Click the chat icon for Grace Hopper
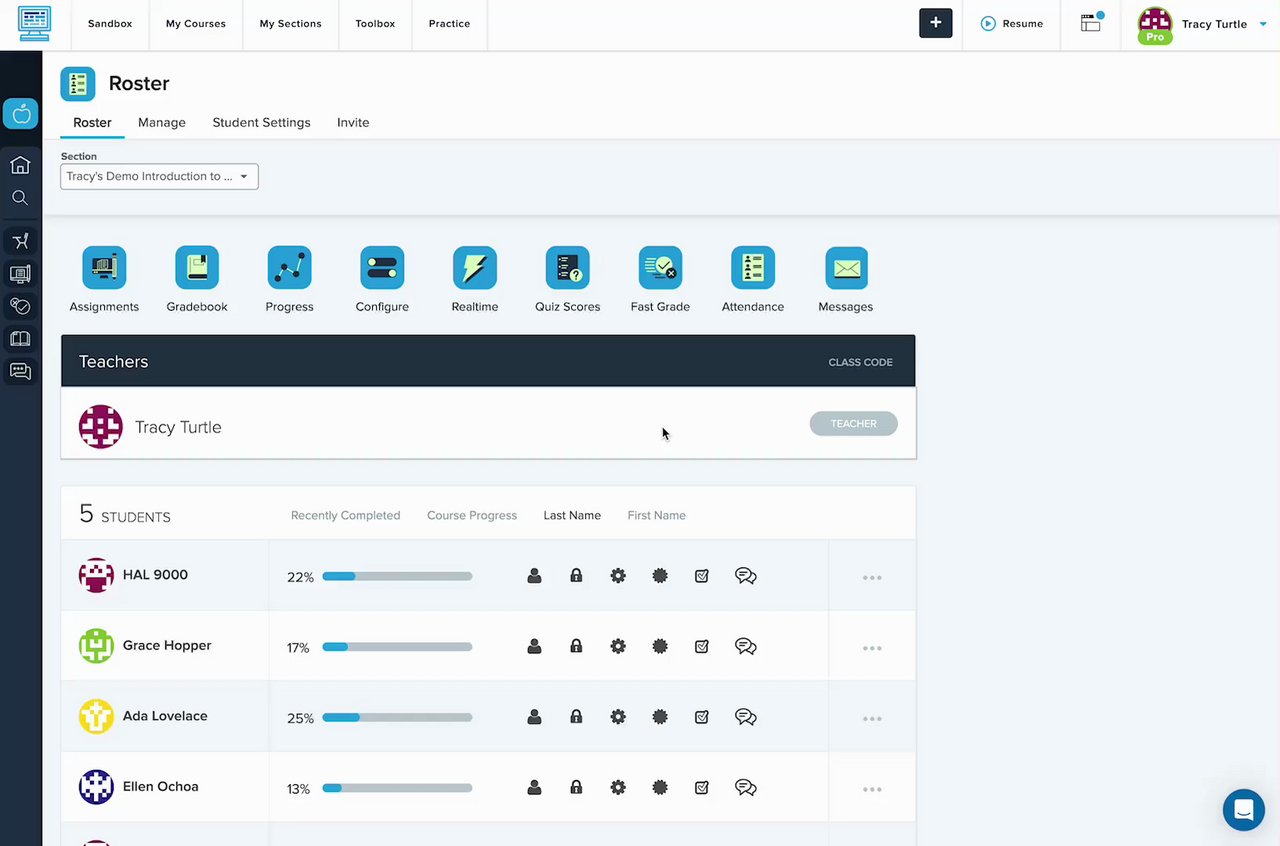The height and width of the screenshot is (846, 1280). click(x=745, y=646)
